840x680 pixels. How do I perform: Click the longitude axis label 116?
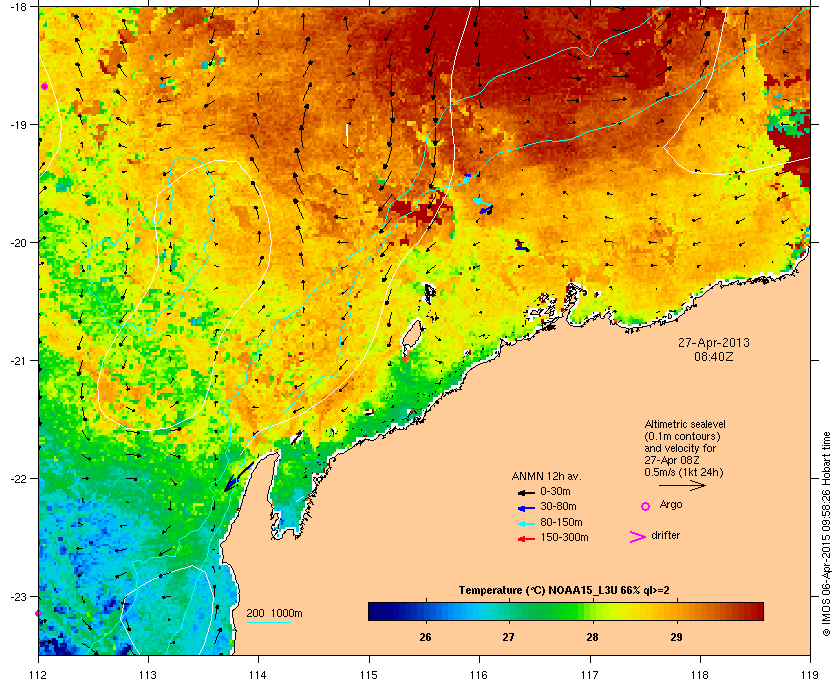(479, 674)
